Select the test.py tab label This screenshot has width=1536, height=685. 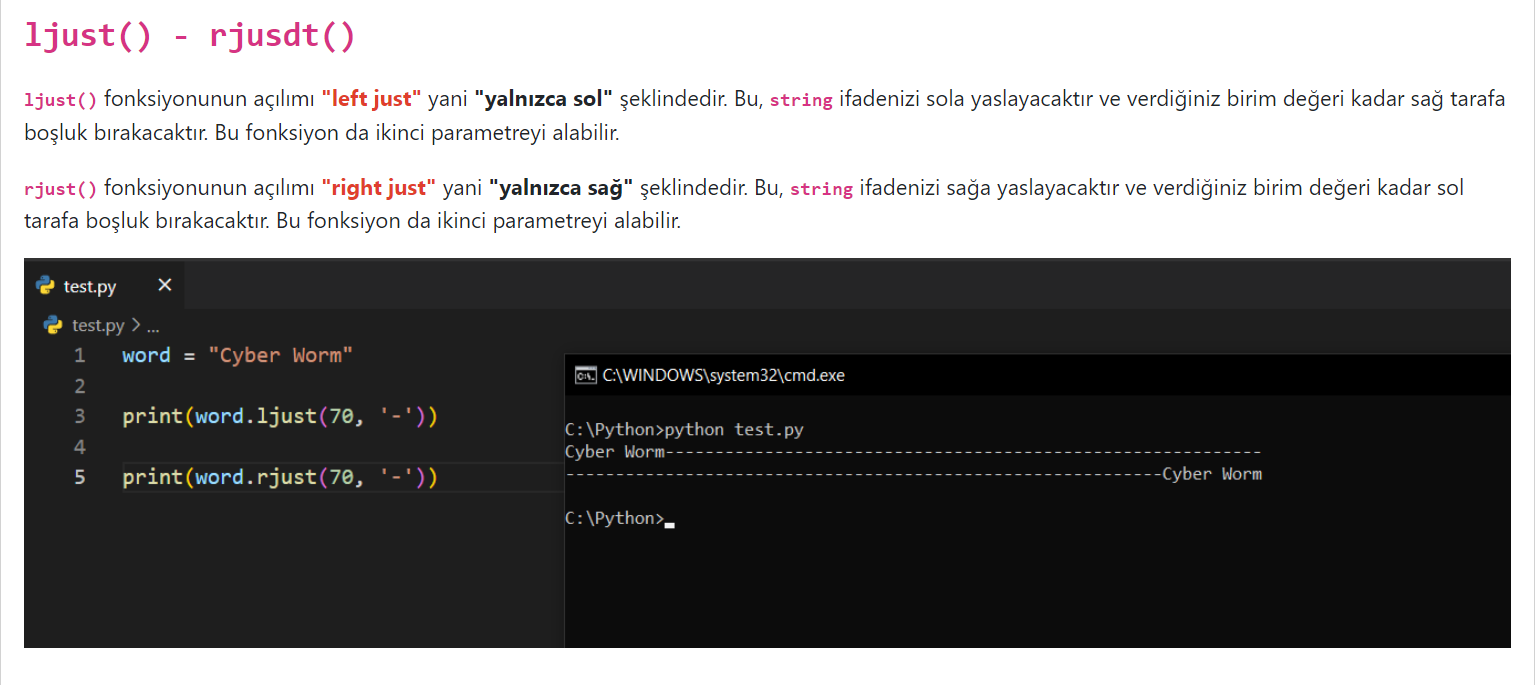(90, 287)
